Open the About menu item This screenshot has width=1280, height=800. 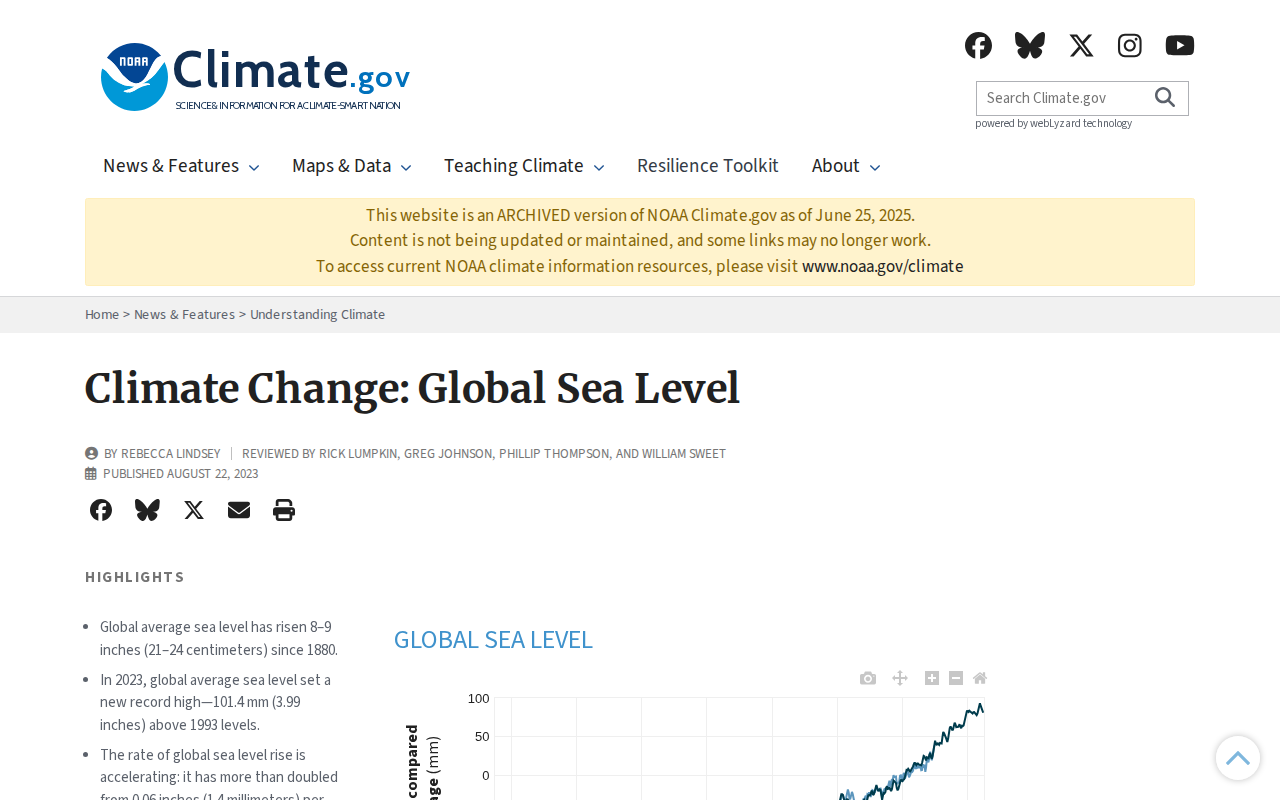point(846,166)
